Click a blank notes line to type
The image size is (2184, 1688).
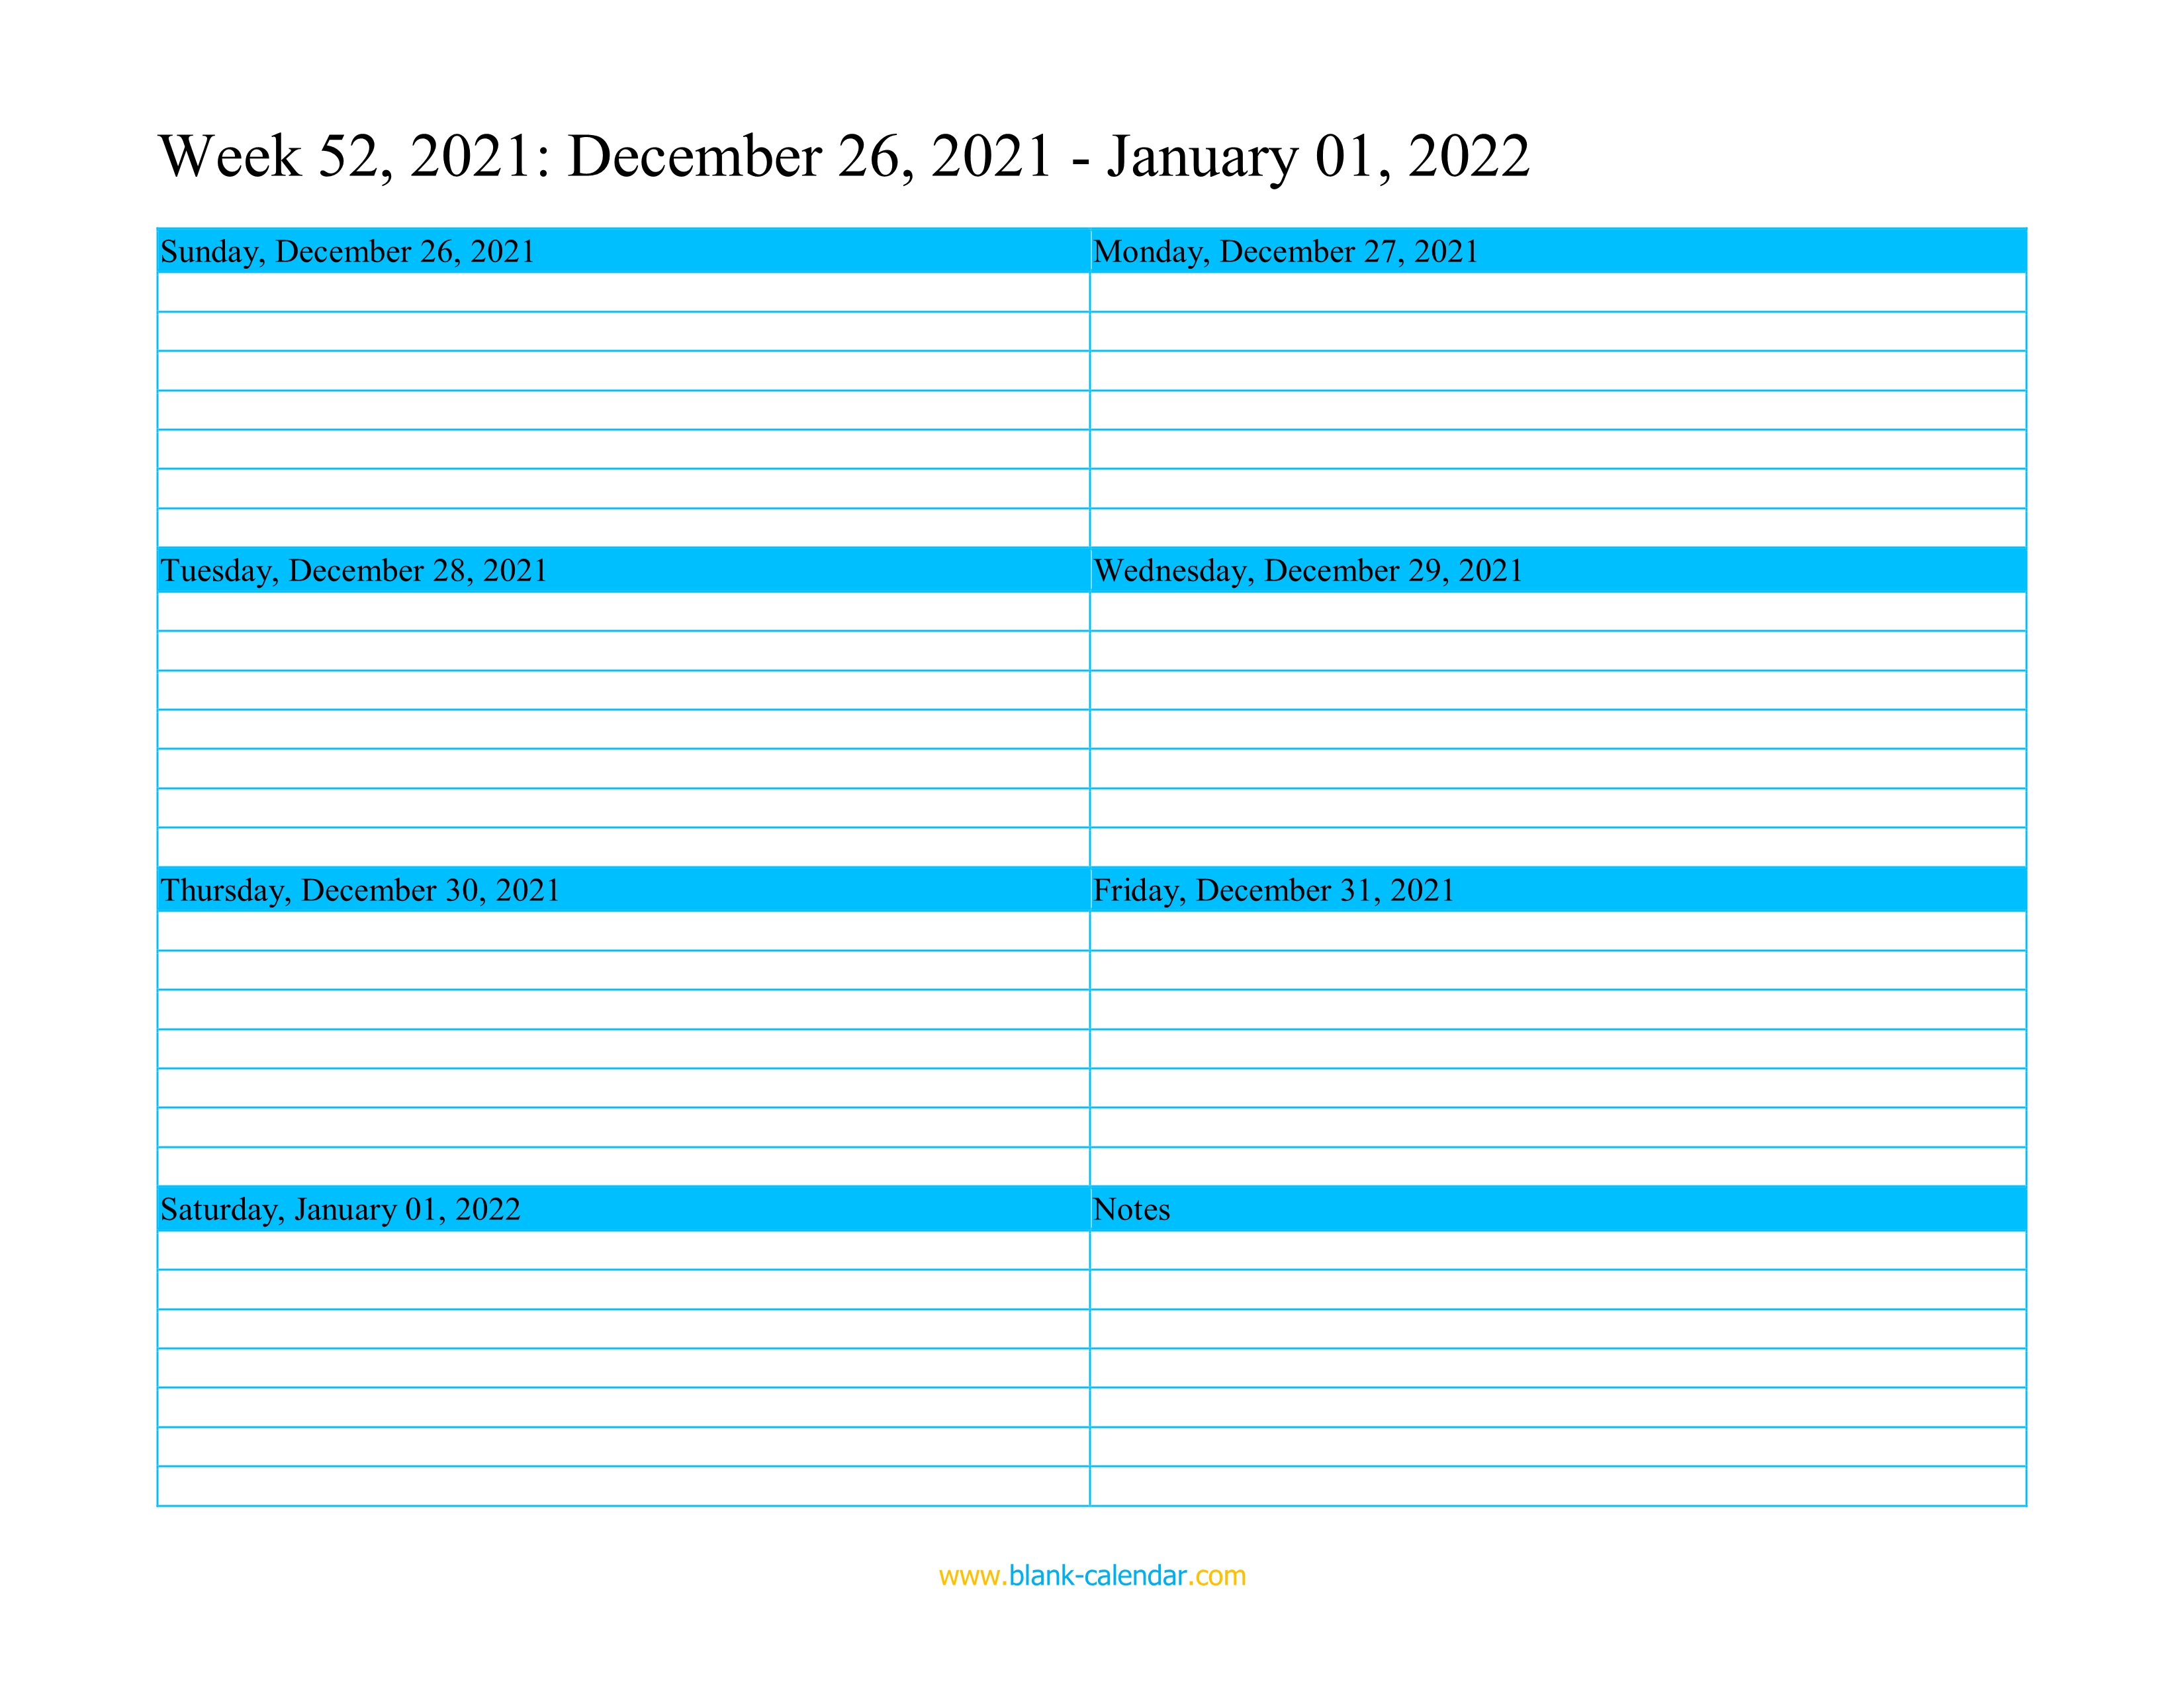pyautogui.click(x=1557, y=1284)
